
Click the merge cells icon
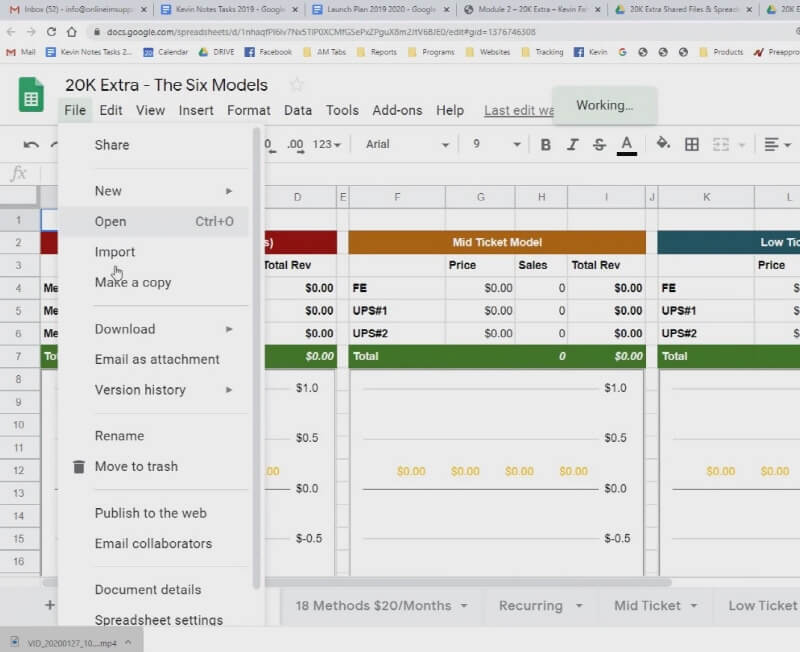[720, 145]
